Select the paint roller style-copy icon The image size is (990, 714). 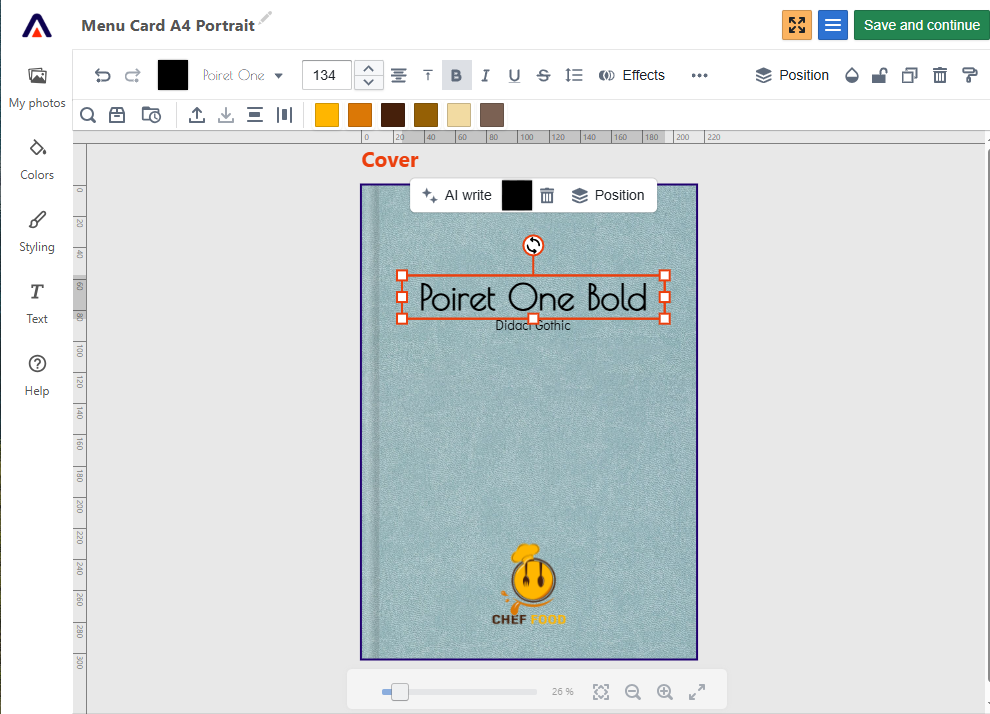pyautogui.click(x=968, y=75)
